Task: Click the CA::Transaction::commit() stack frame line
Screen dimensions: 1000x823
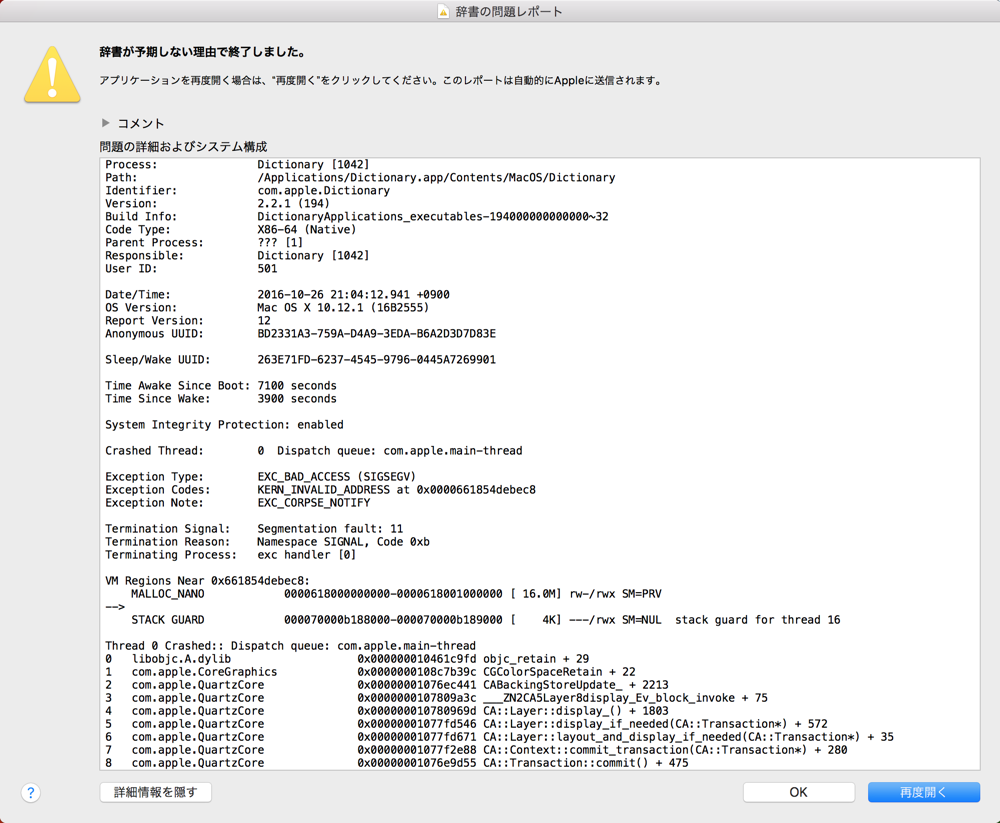Action: tap(585, 763)
